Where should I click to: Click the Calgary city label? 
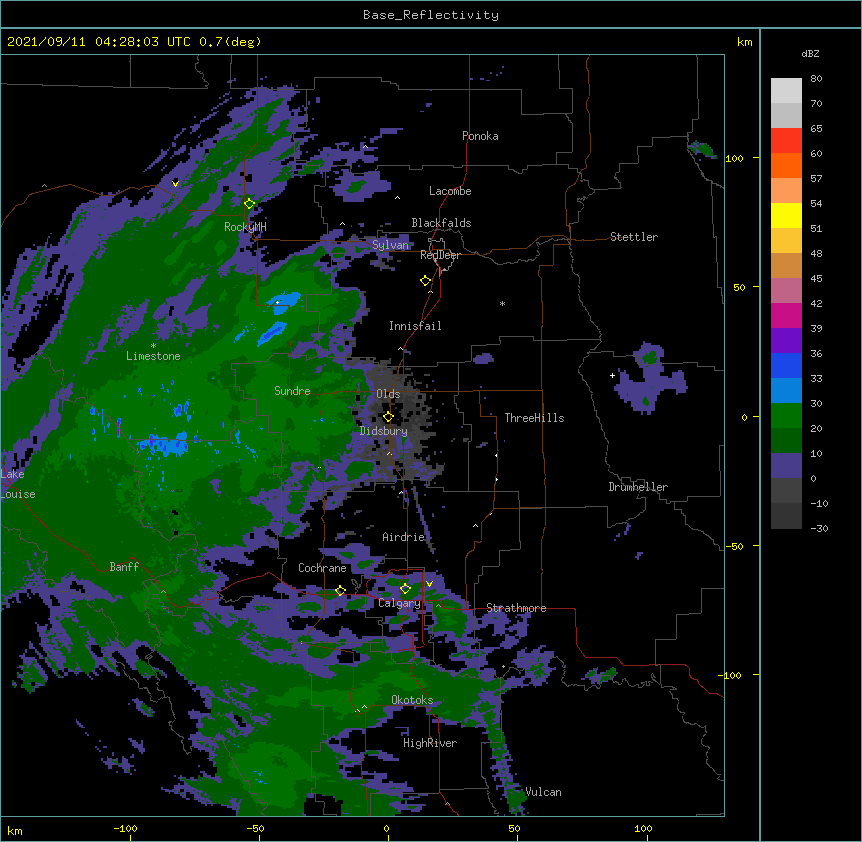[x=399, y=603]
